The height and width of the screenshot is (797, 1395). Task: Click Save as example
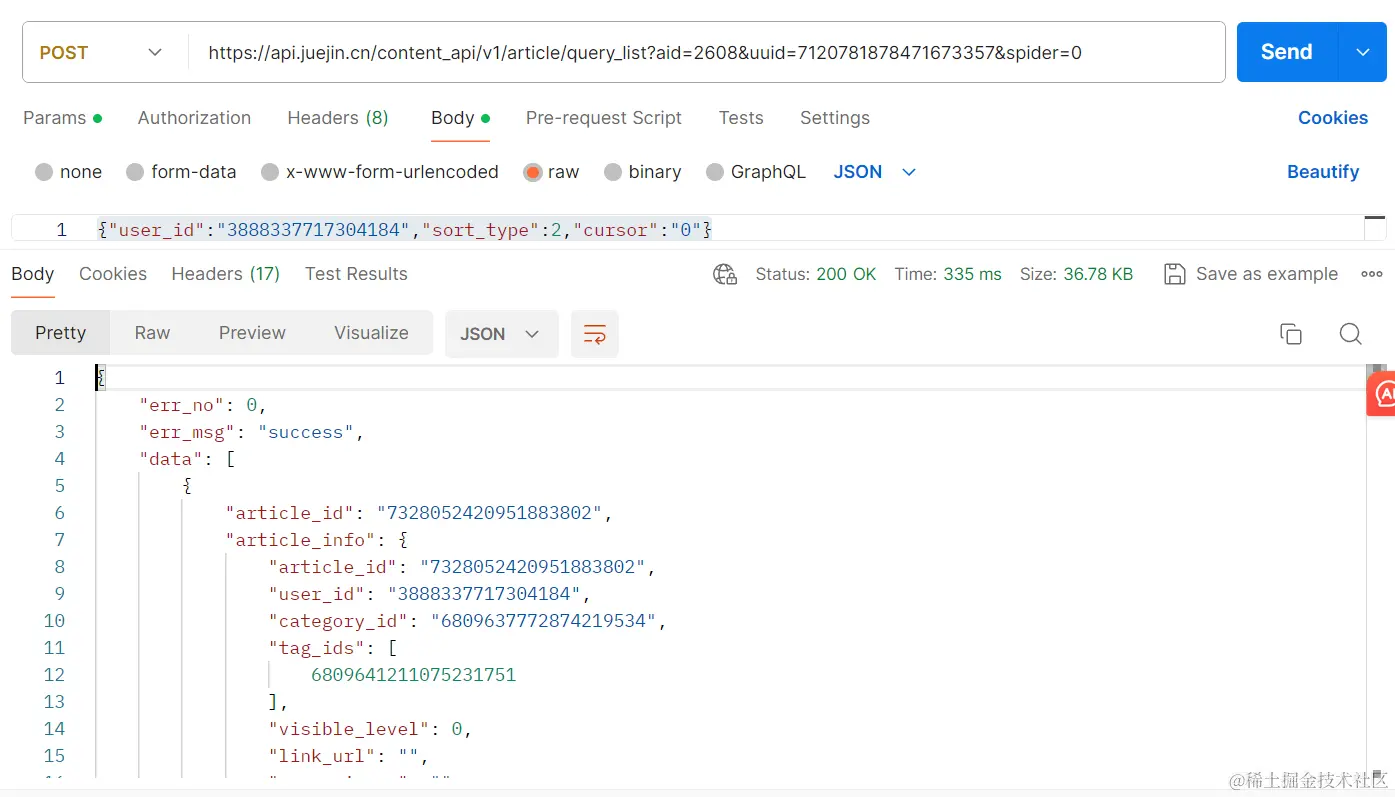[1267, 274]
